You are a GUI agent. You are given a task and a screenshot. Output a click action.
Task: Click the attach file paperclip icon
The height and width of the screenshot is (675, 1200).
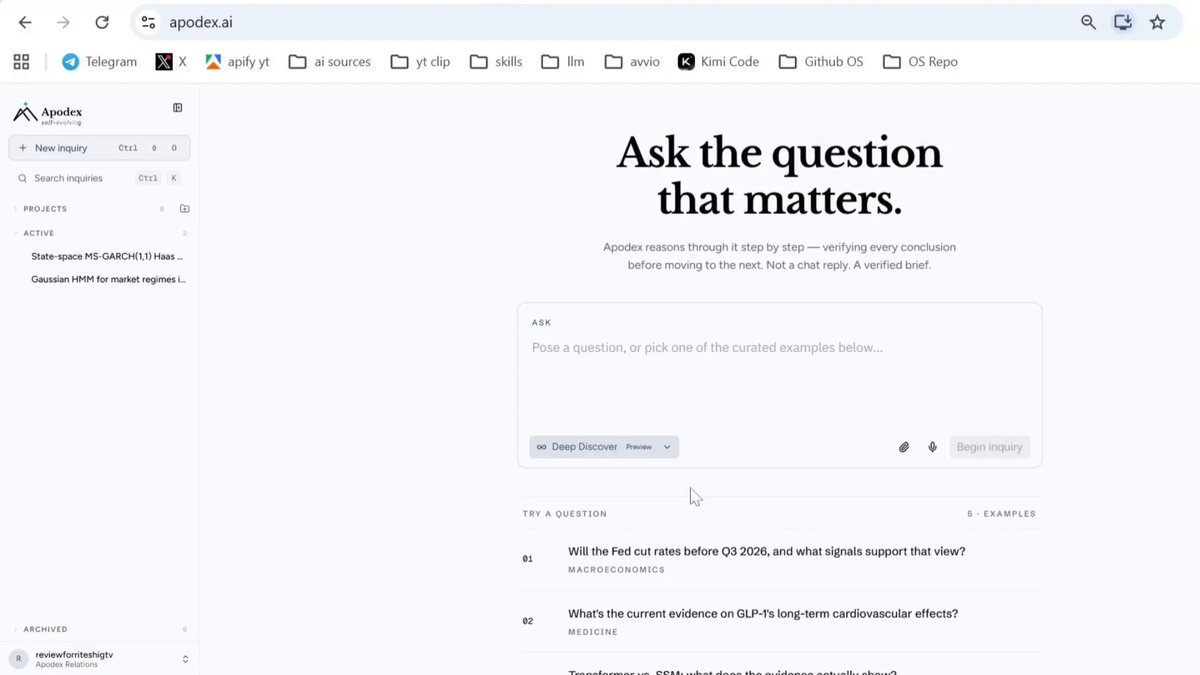click(x=904, y=447)
